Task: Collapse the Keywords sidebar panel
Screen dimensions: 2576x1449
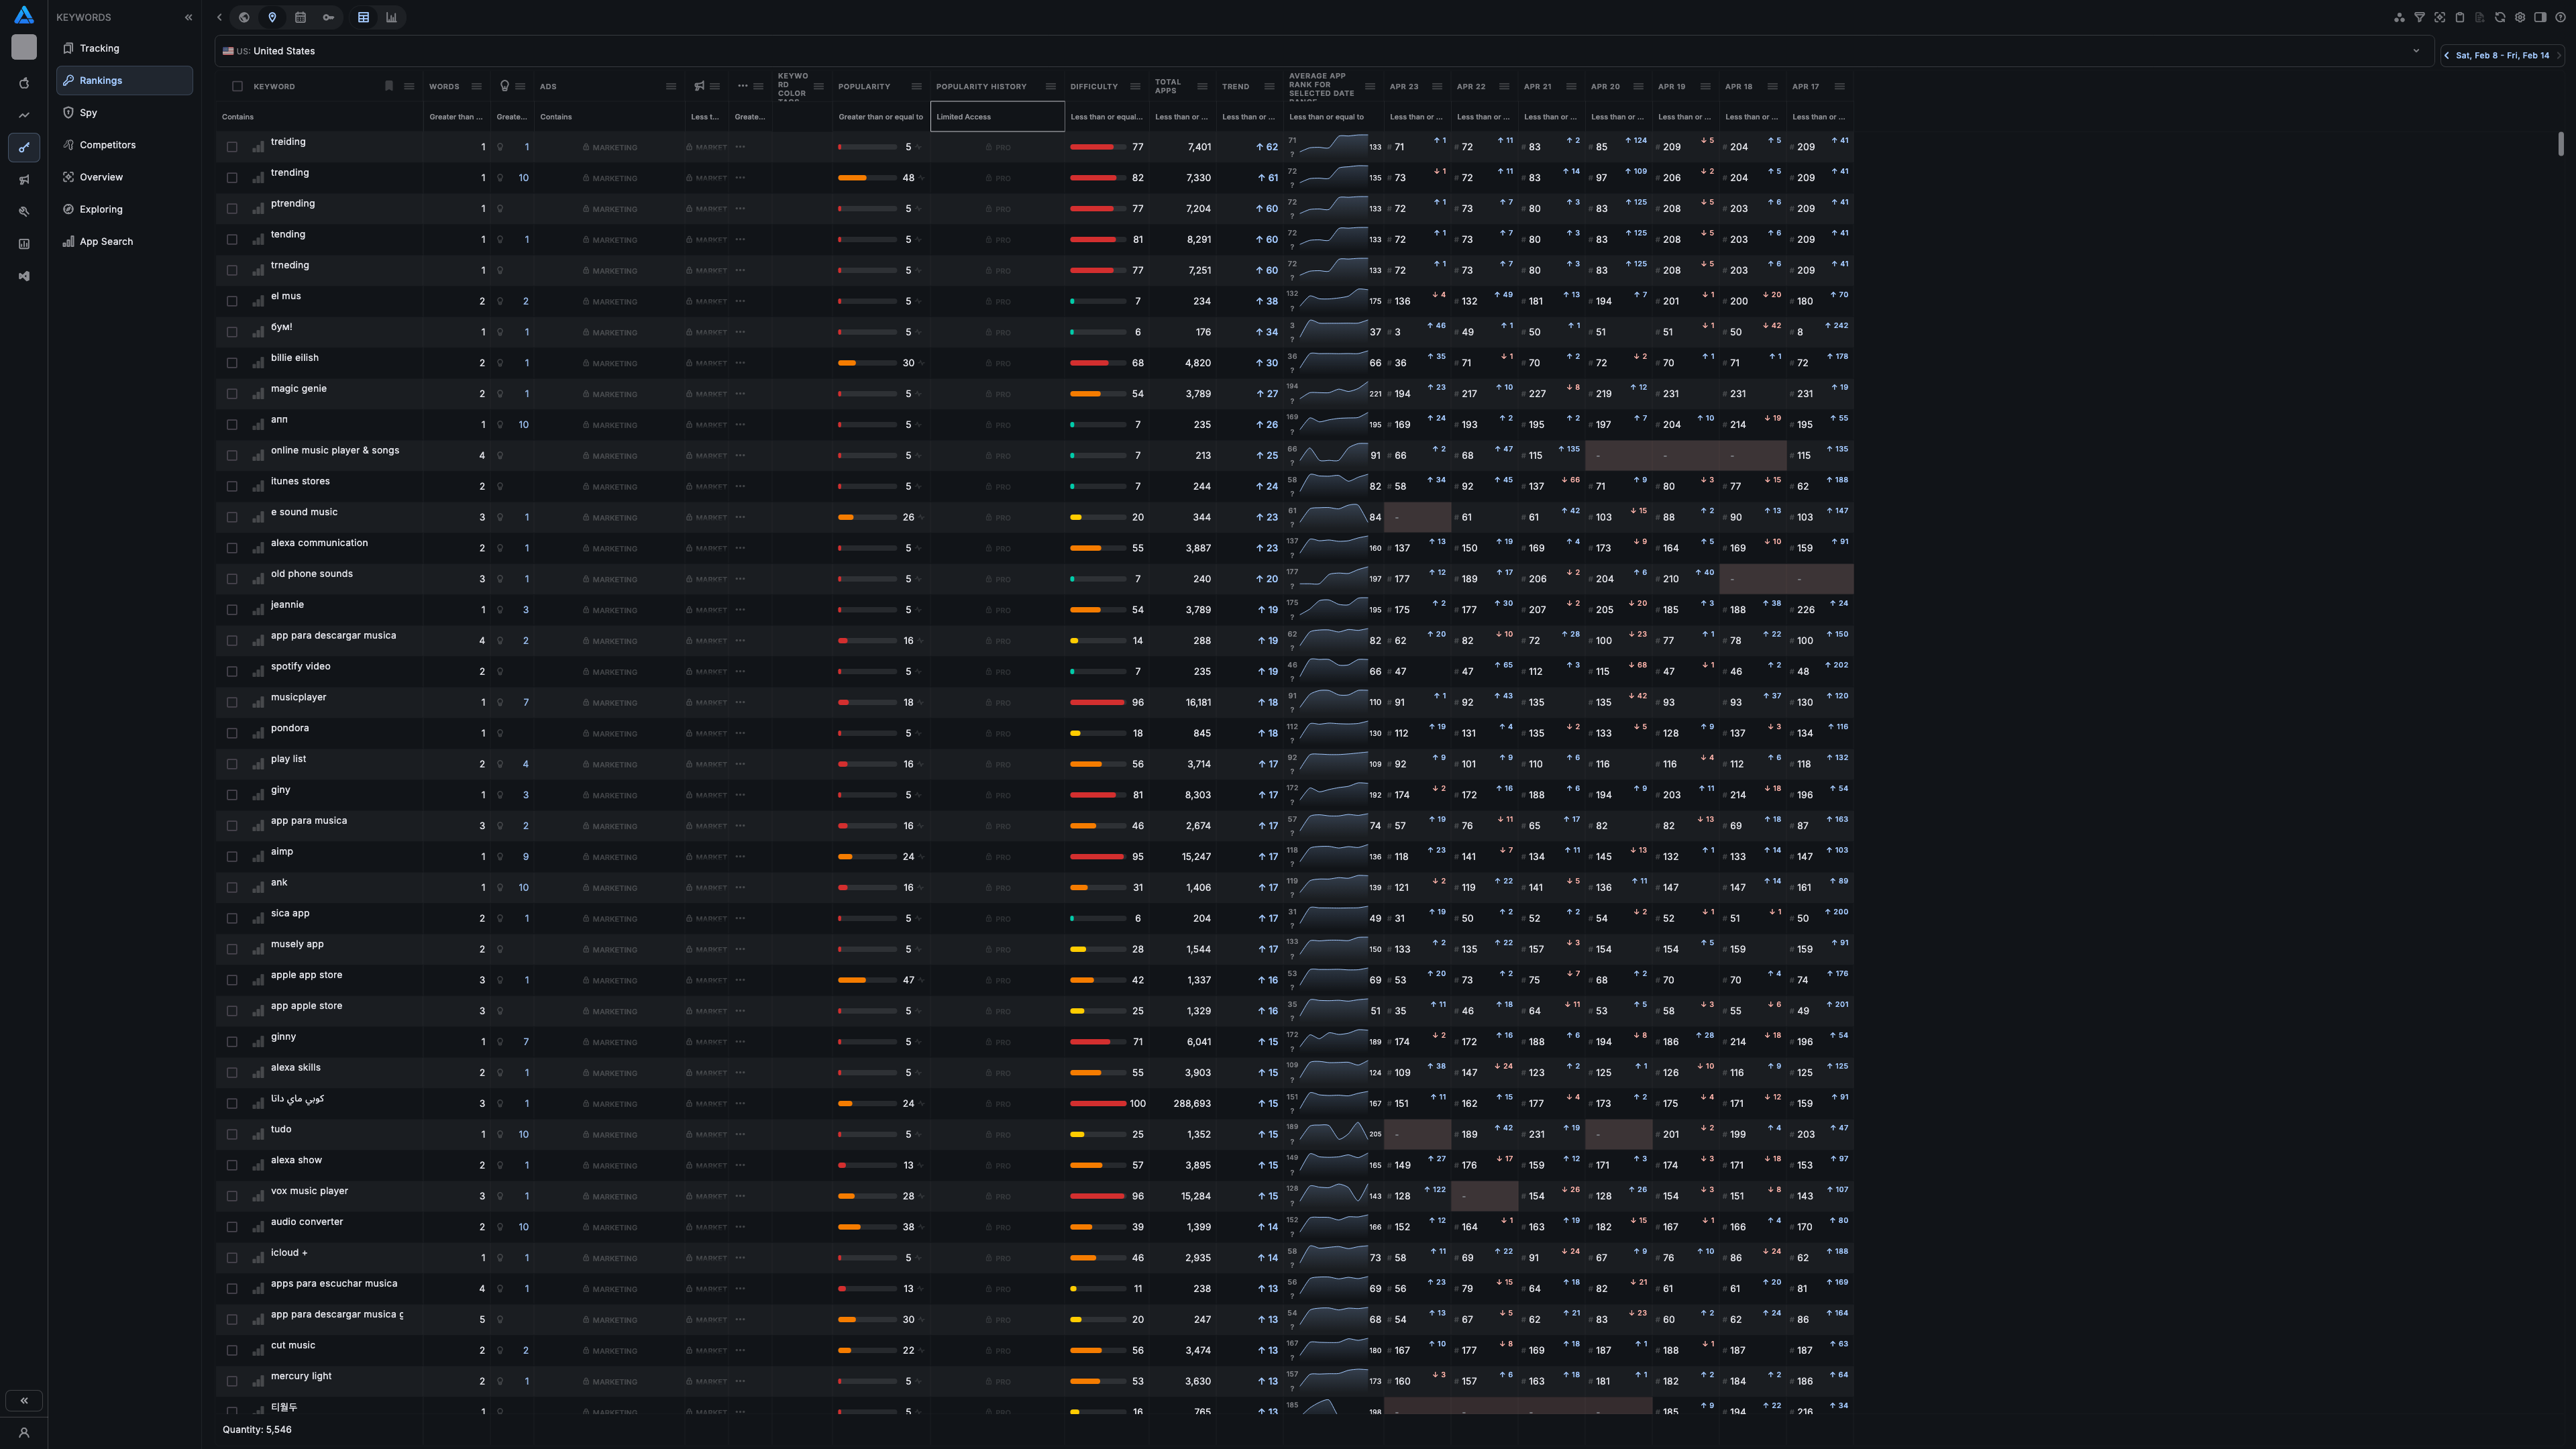Action: tap(188, 17)
